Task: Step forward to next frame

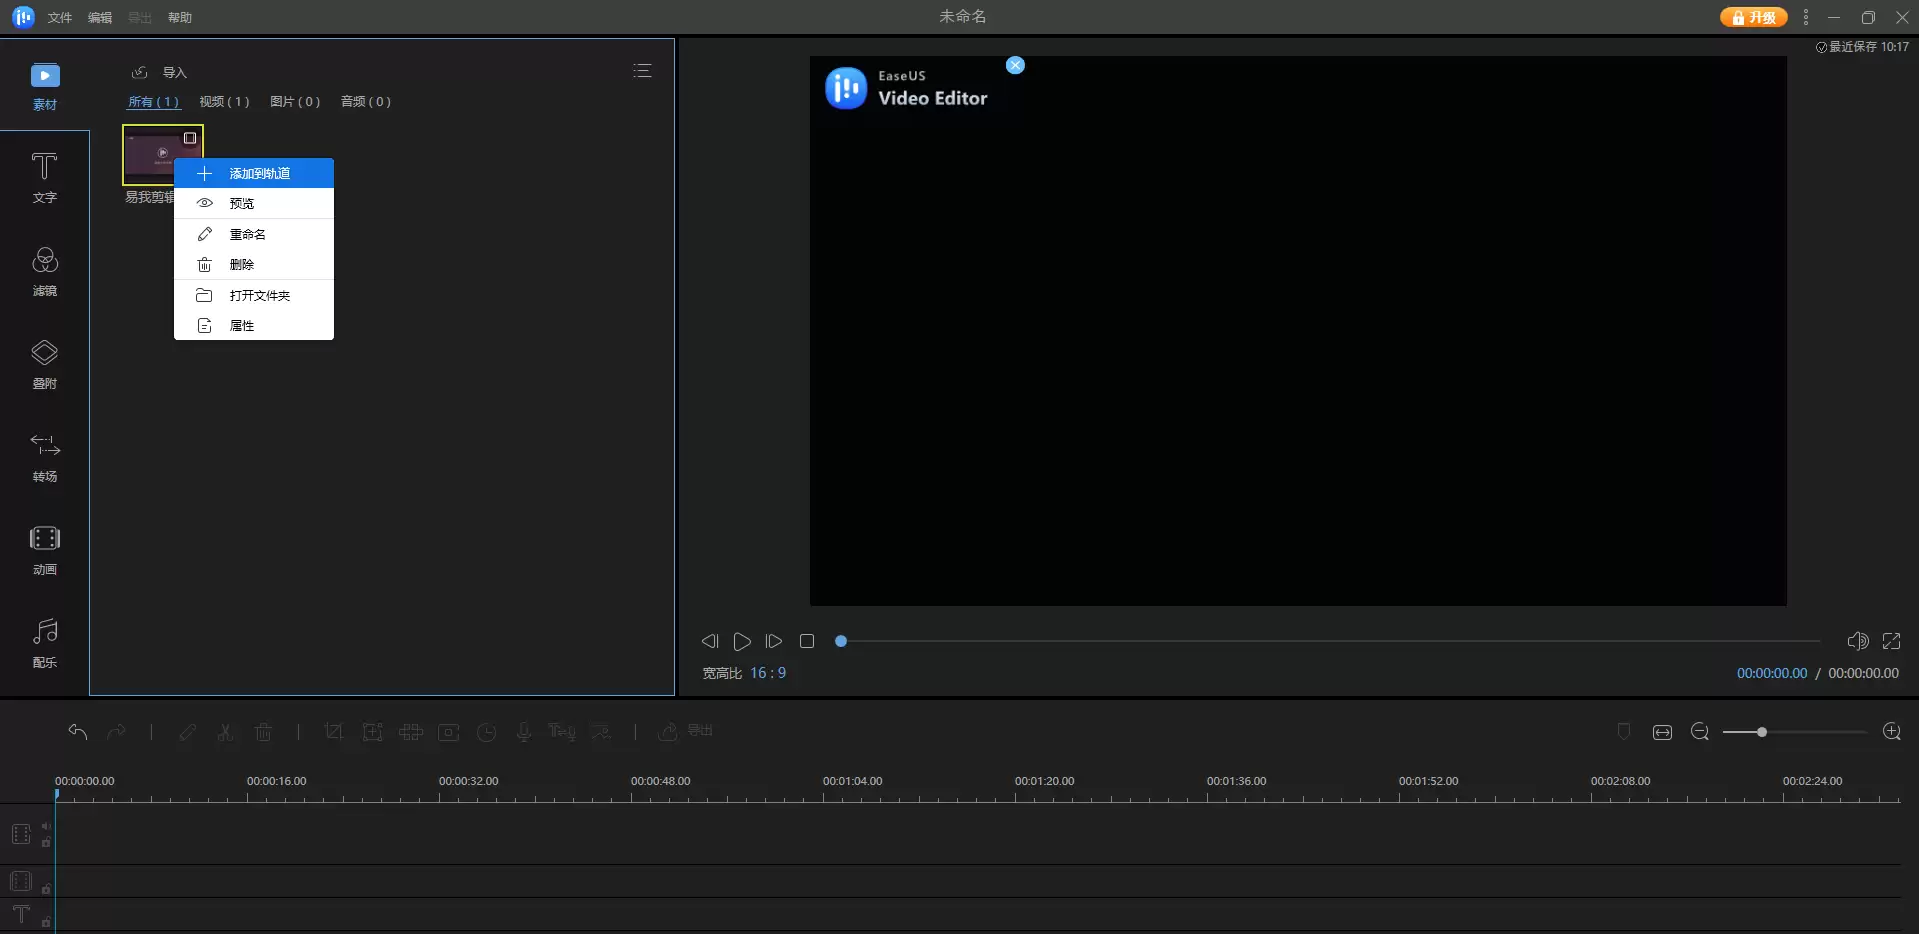Action: pyautogui.click(x=774, y=641)
